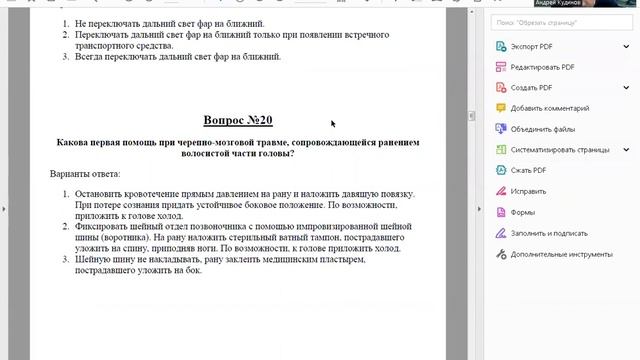Expand the Систематизировать страницы options chevron

tap(626, 150)
